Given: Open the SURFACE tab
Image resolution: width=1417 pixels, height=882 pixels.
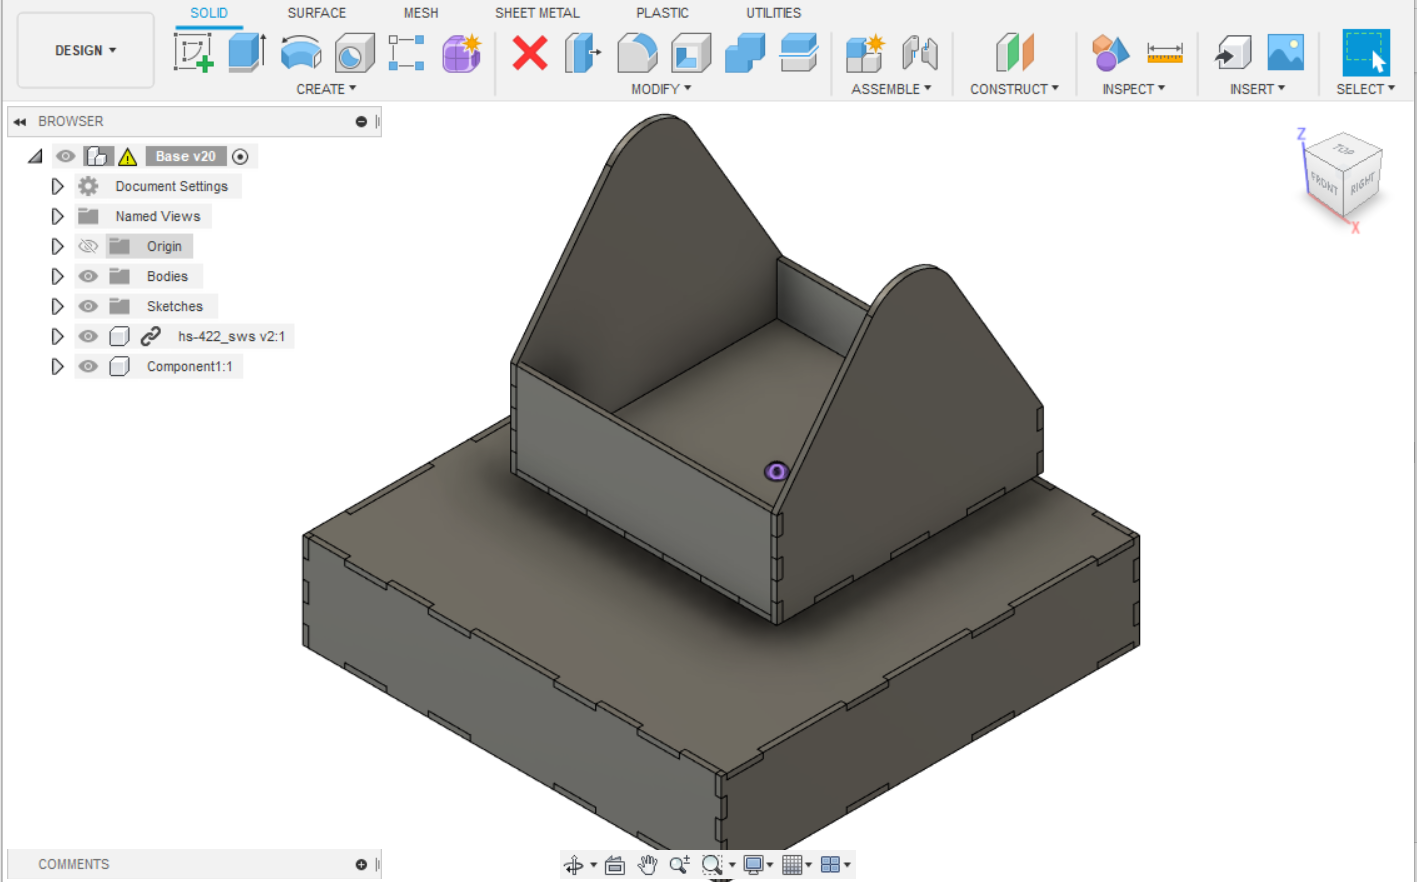Looking at the screenshot, I should [x=316, y=13].
